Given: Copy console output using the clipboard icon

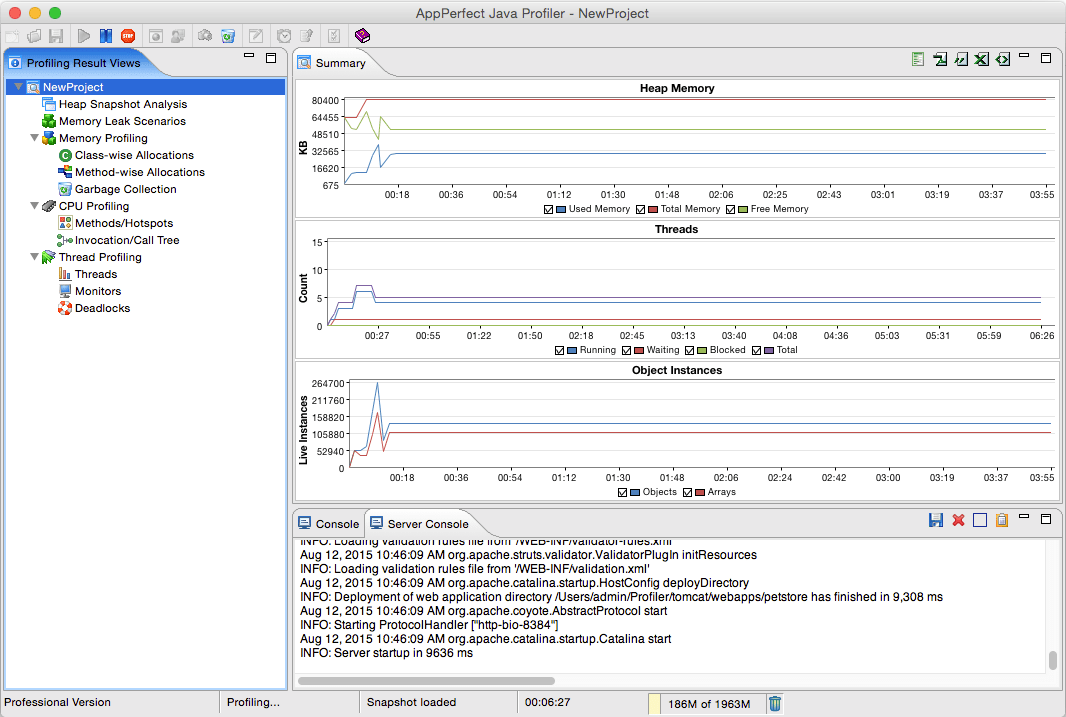Looking at the screenshot, I should [x=1002, y=519].
